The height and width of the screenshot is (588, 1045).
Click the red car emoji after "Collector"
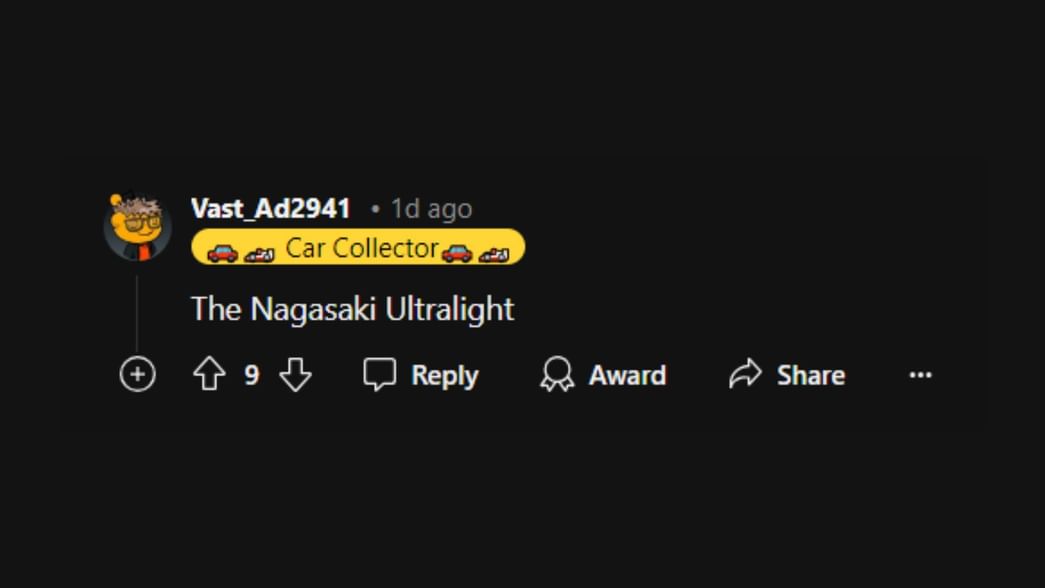point(457,251)
